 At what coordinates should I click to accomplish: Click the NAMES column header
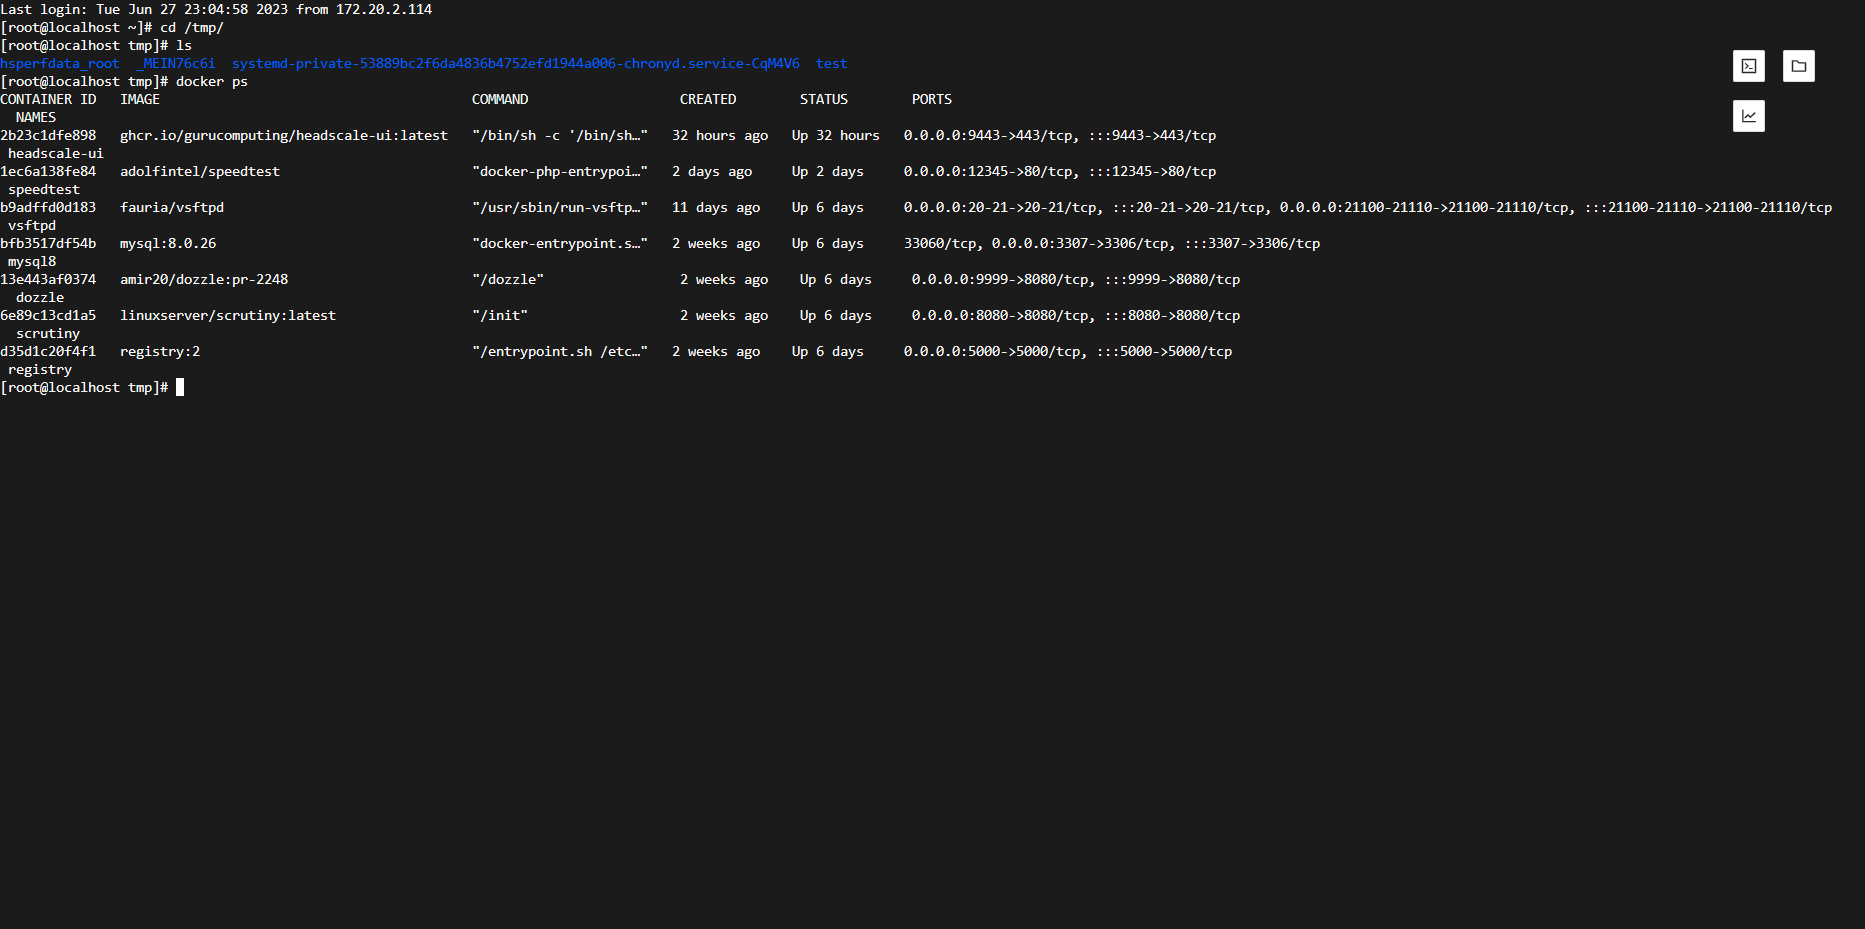coord(36,117)
